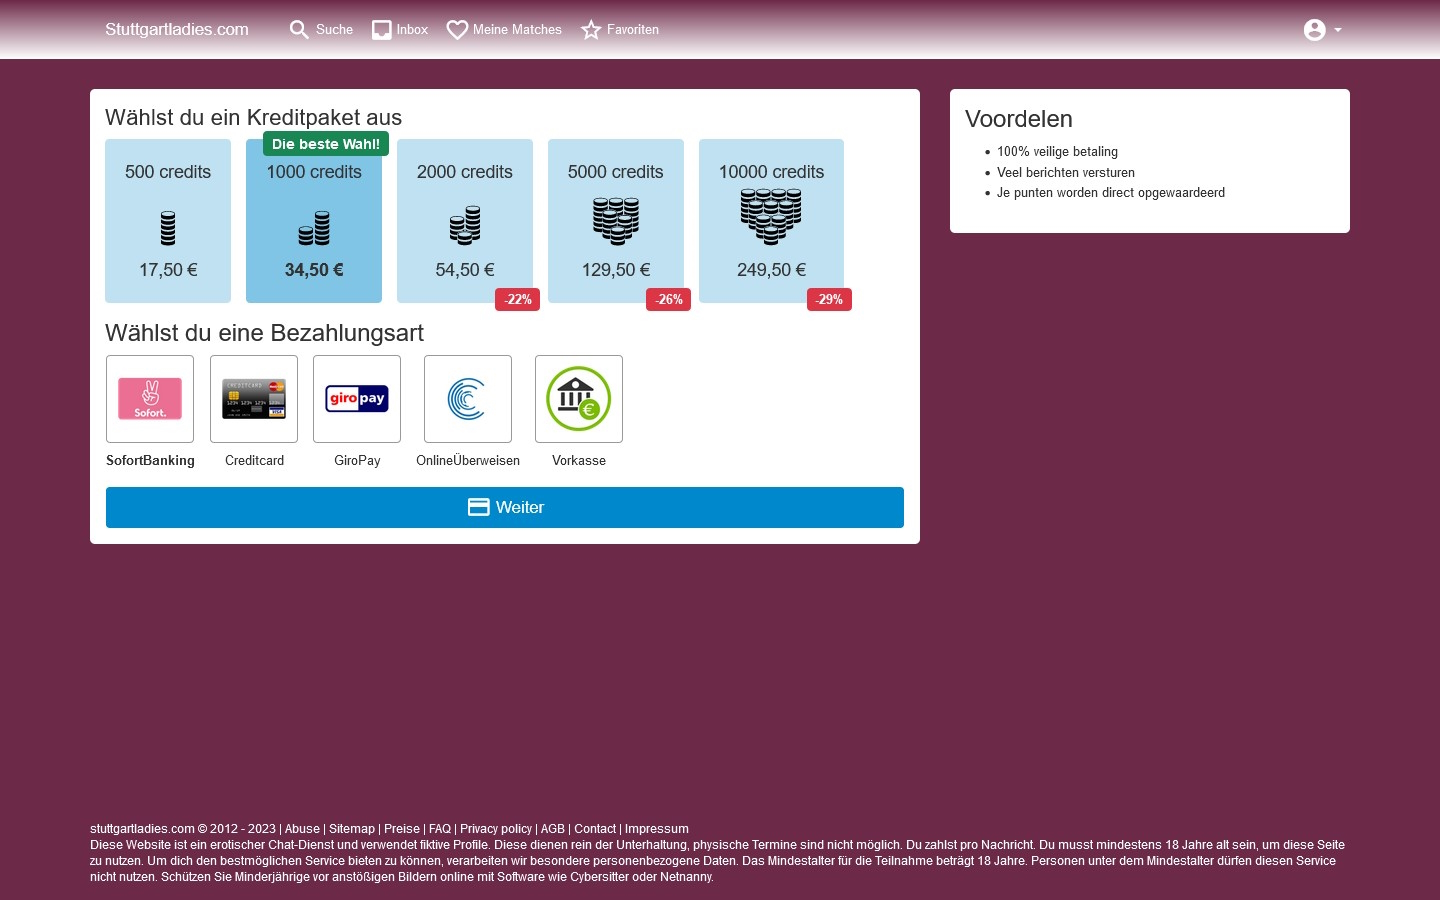Choose the Vorkasse bank icon
1440x900 pixels.
[x=579, y=399]
